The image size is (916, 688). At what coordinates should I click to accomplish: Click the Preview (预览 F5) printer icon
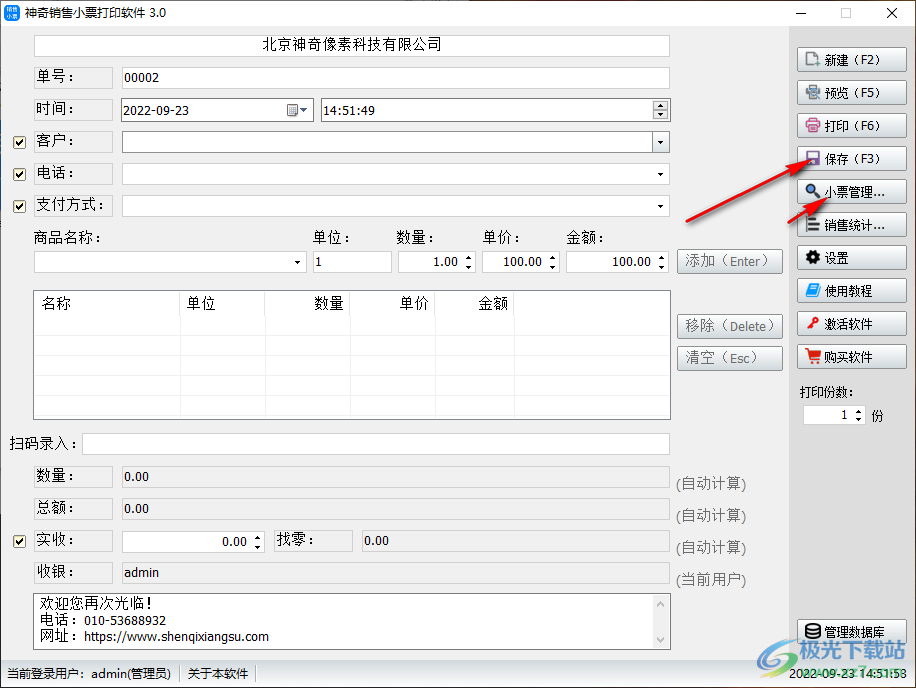[812, 92]
